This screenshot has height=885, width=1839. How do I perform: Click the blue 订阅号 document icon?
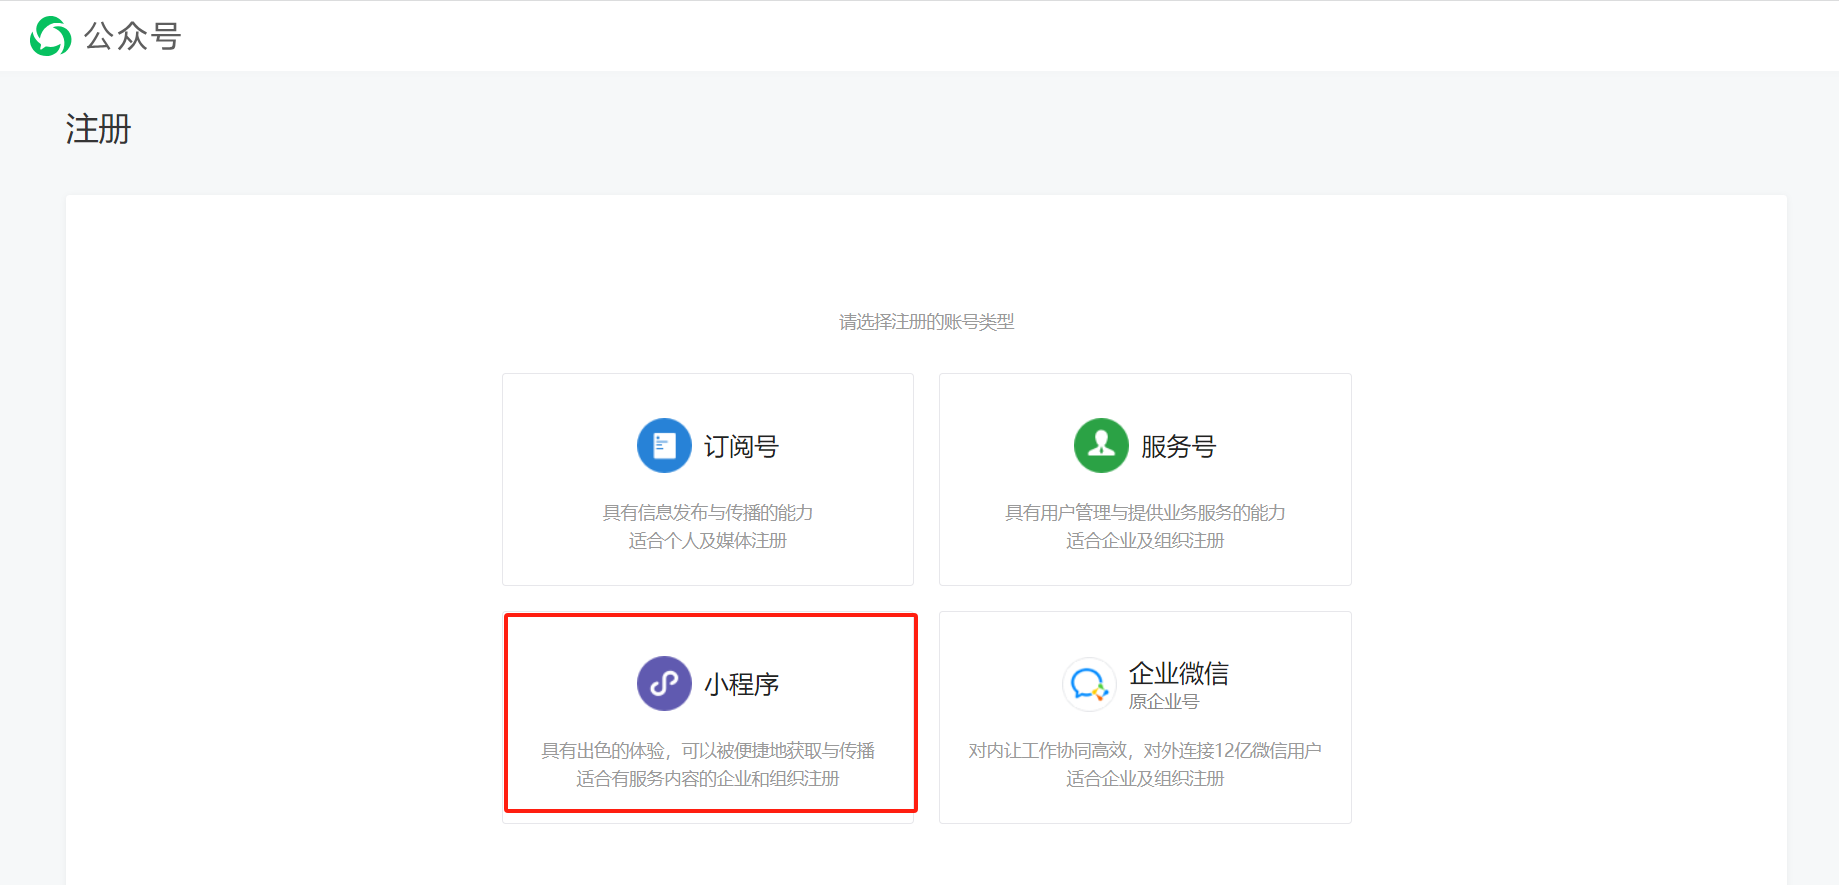(x=664, y=445)
